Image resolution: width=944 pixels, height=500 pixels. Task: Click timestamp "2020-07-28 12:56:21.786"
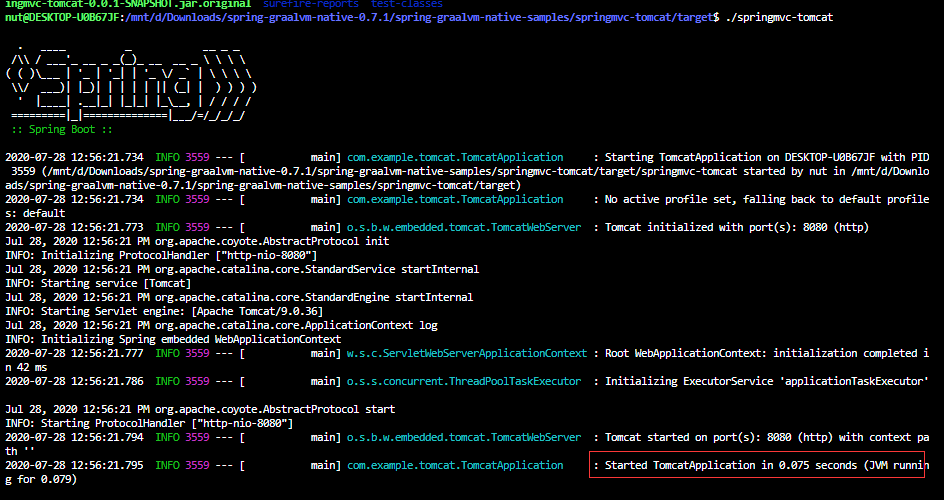(74, 381)
